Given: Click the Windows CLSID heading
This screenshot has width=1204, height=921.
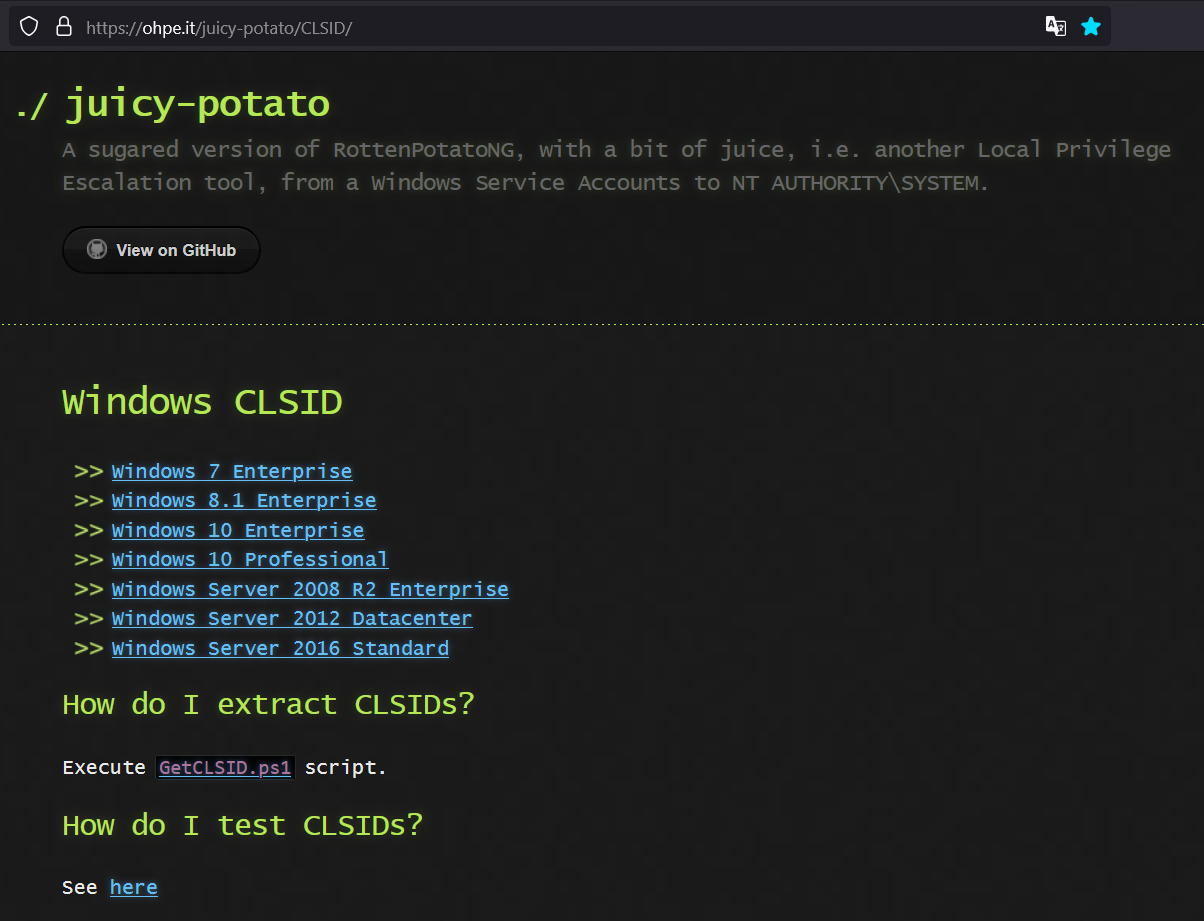Looking at the screenshot, I should [202, 402].
